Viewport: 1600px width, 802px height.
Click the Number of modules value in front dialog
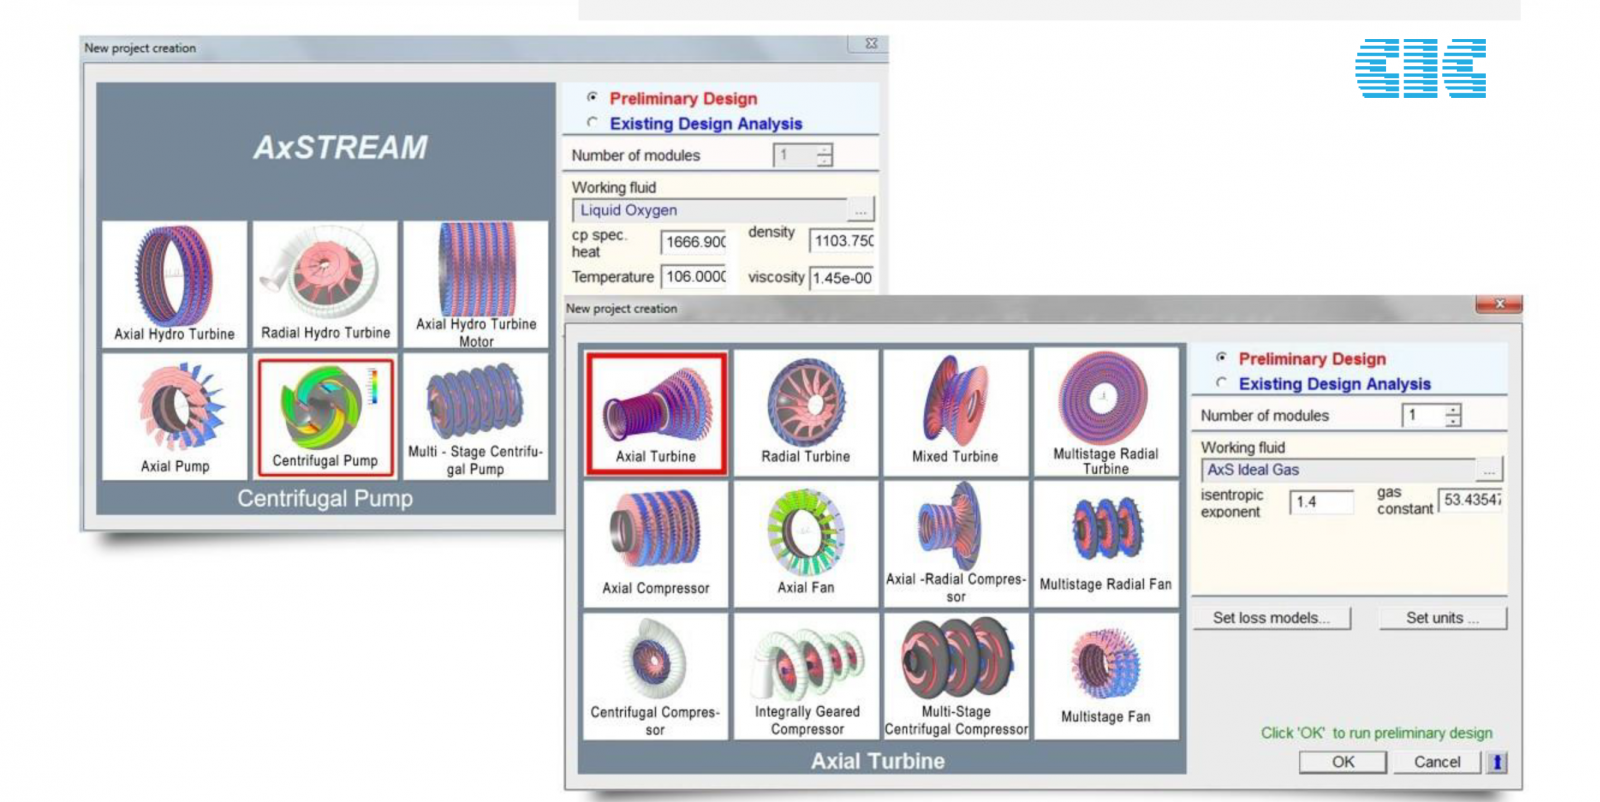pos(1423,415)
